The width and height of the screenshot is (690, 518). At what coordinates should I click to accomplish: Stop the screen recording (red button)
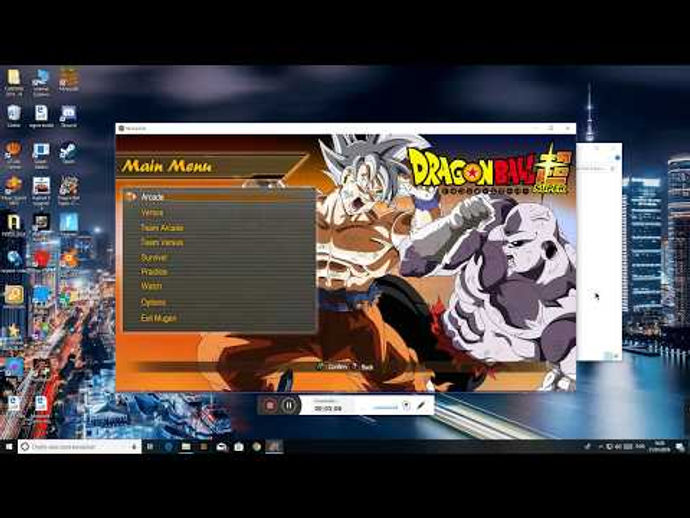270,405
